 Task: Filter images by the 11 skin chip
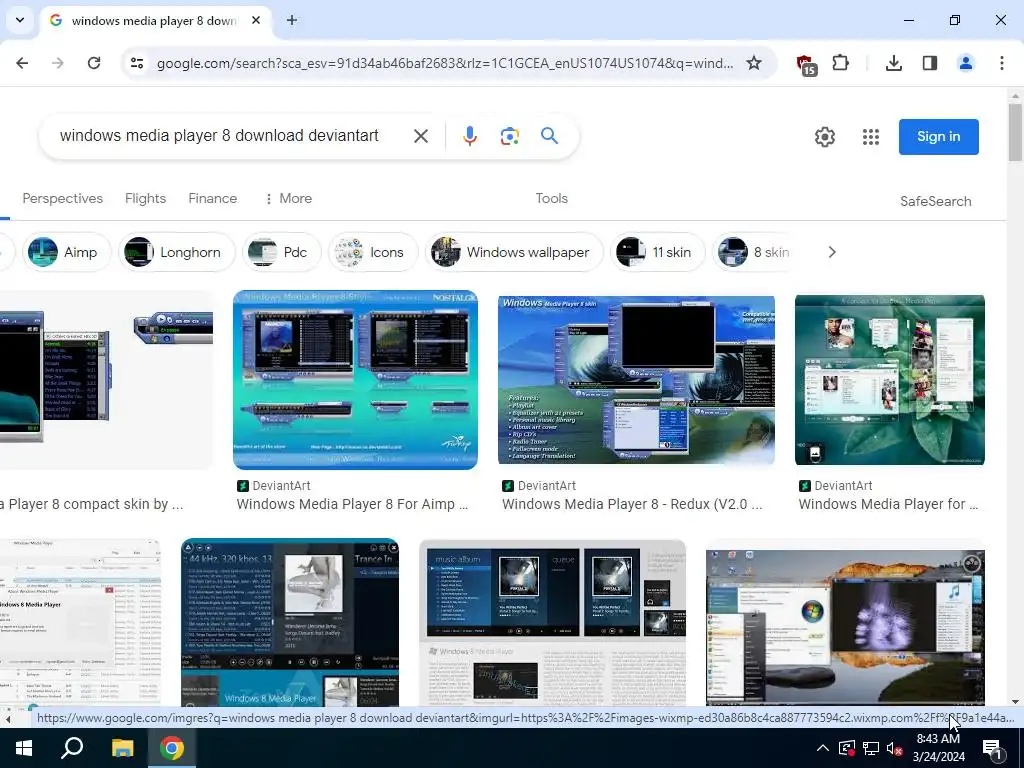[x=658, y=252]
